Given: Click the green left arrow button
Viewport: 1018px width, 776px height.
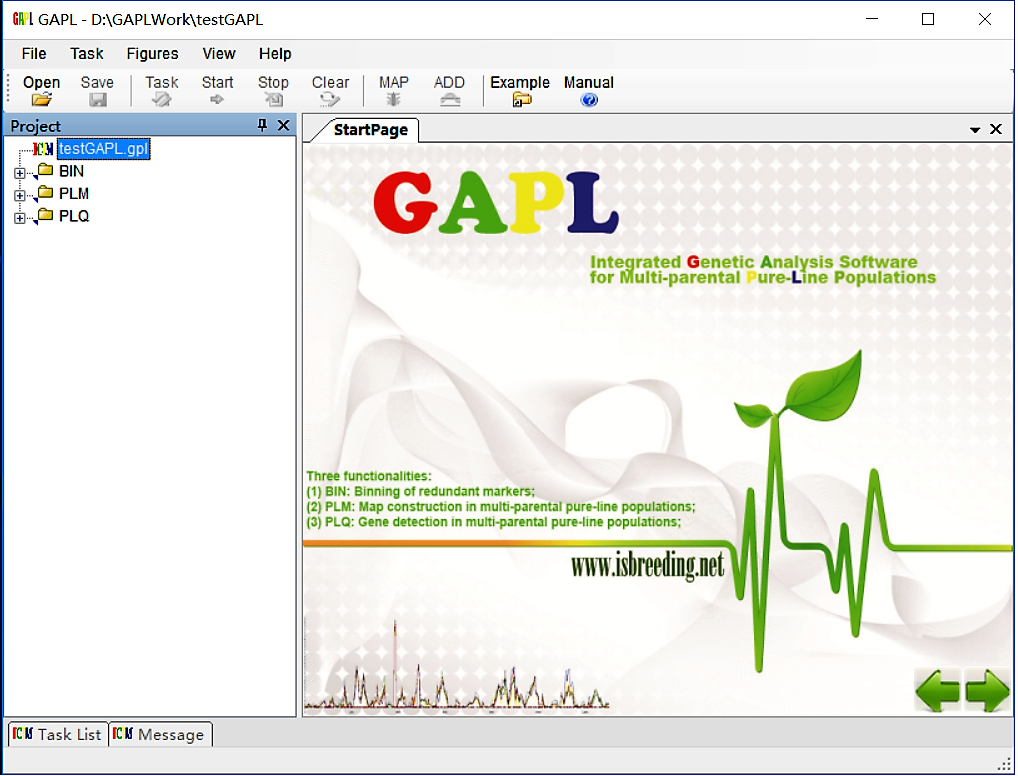Looking at the screenshot, I should [x=937, y=690].
